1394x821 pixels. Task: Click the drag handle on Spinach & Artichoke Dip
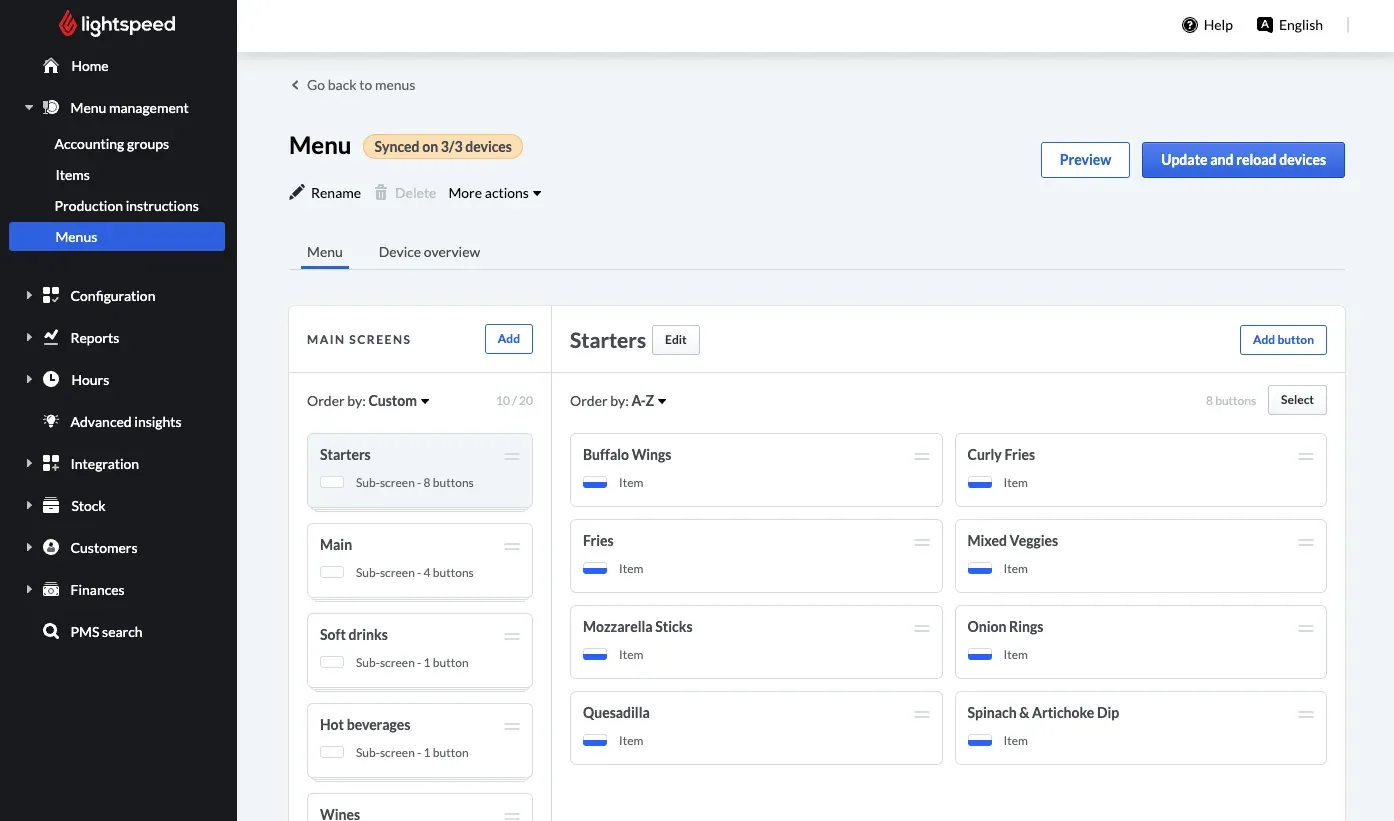click(1306, 714)
